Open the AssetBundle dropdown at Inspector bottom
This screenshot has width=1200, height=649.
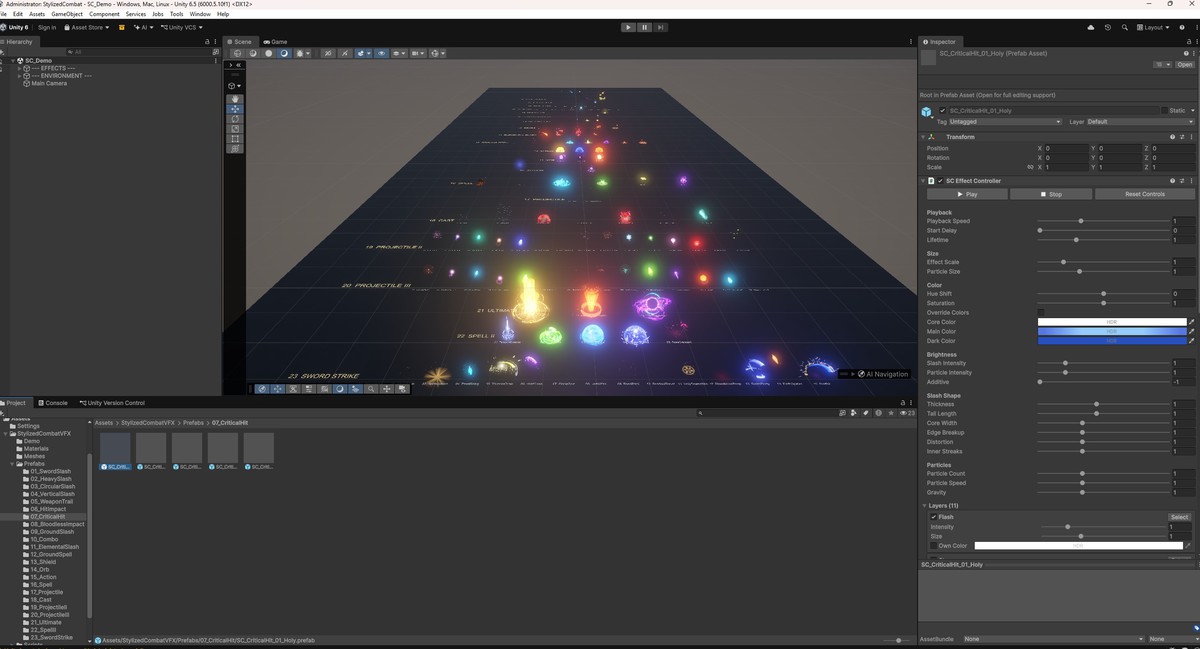[1054, 639]
